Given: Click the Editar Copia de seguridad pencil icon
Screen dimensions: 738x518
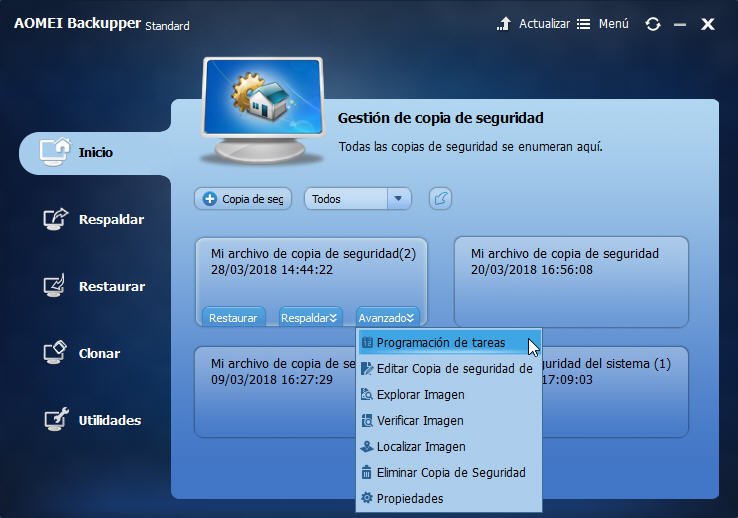Looking at the screenshot, I should pyautogui.click(x=367, y=368).
